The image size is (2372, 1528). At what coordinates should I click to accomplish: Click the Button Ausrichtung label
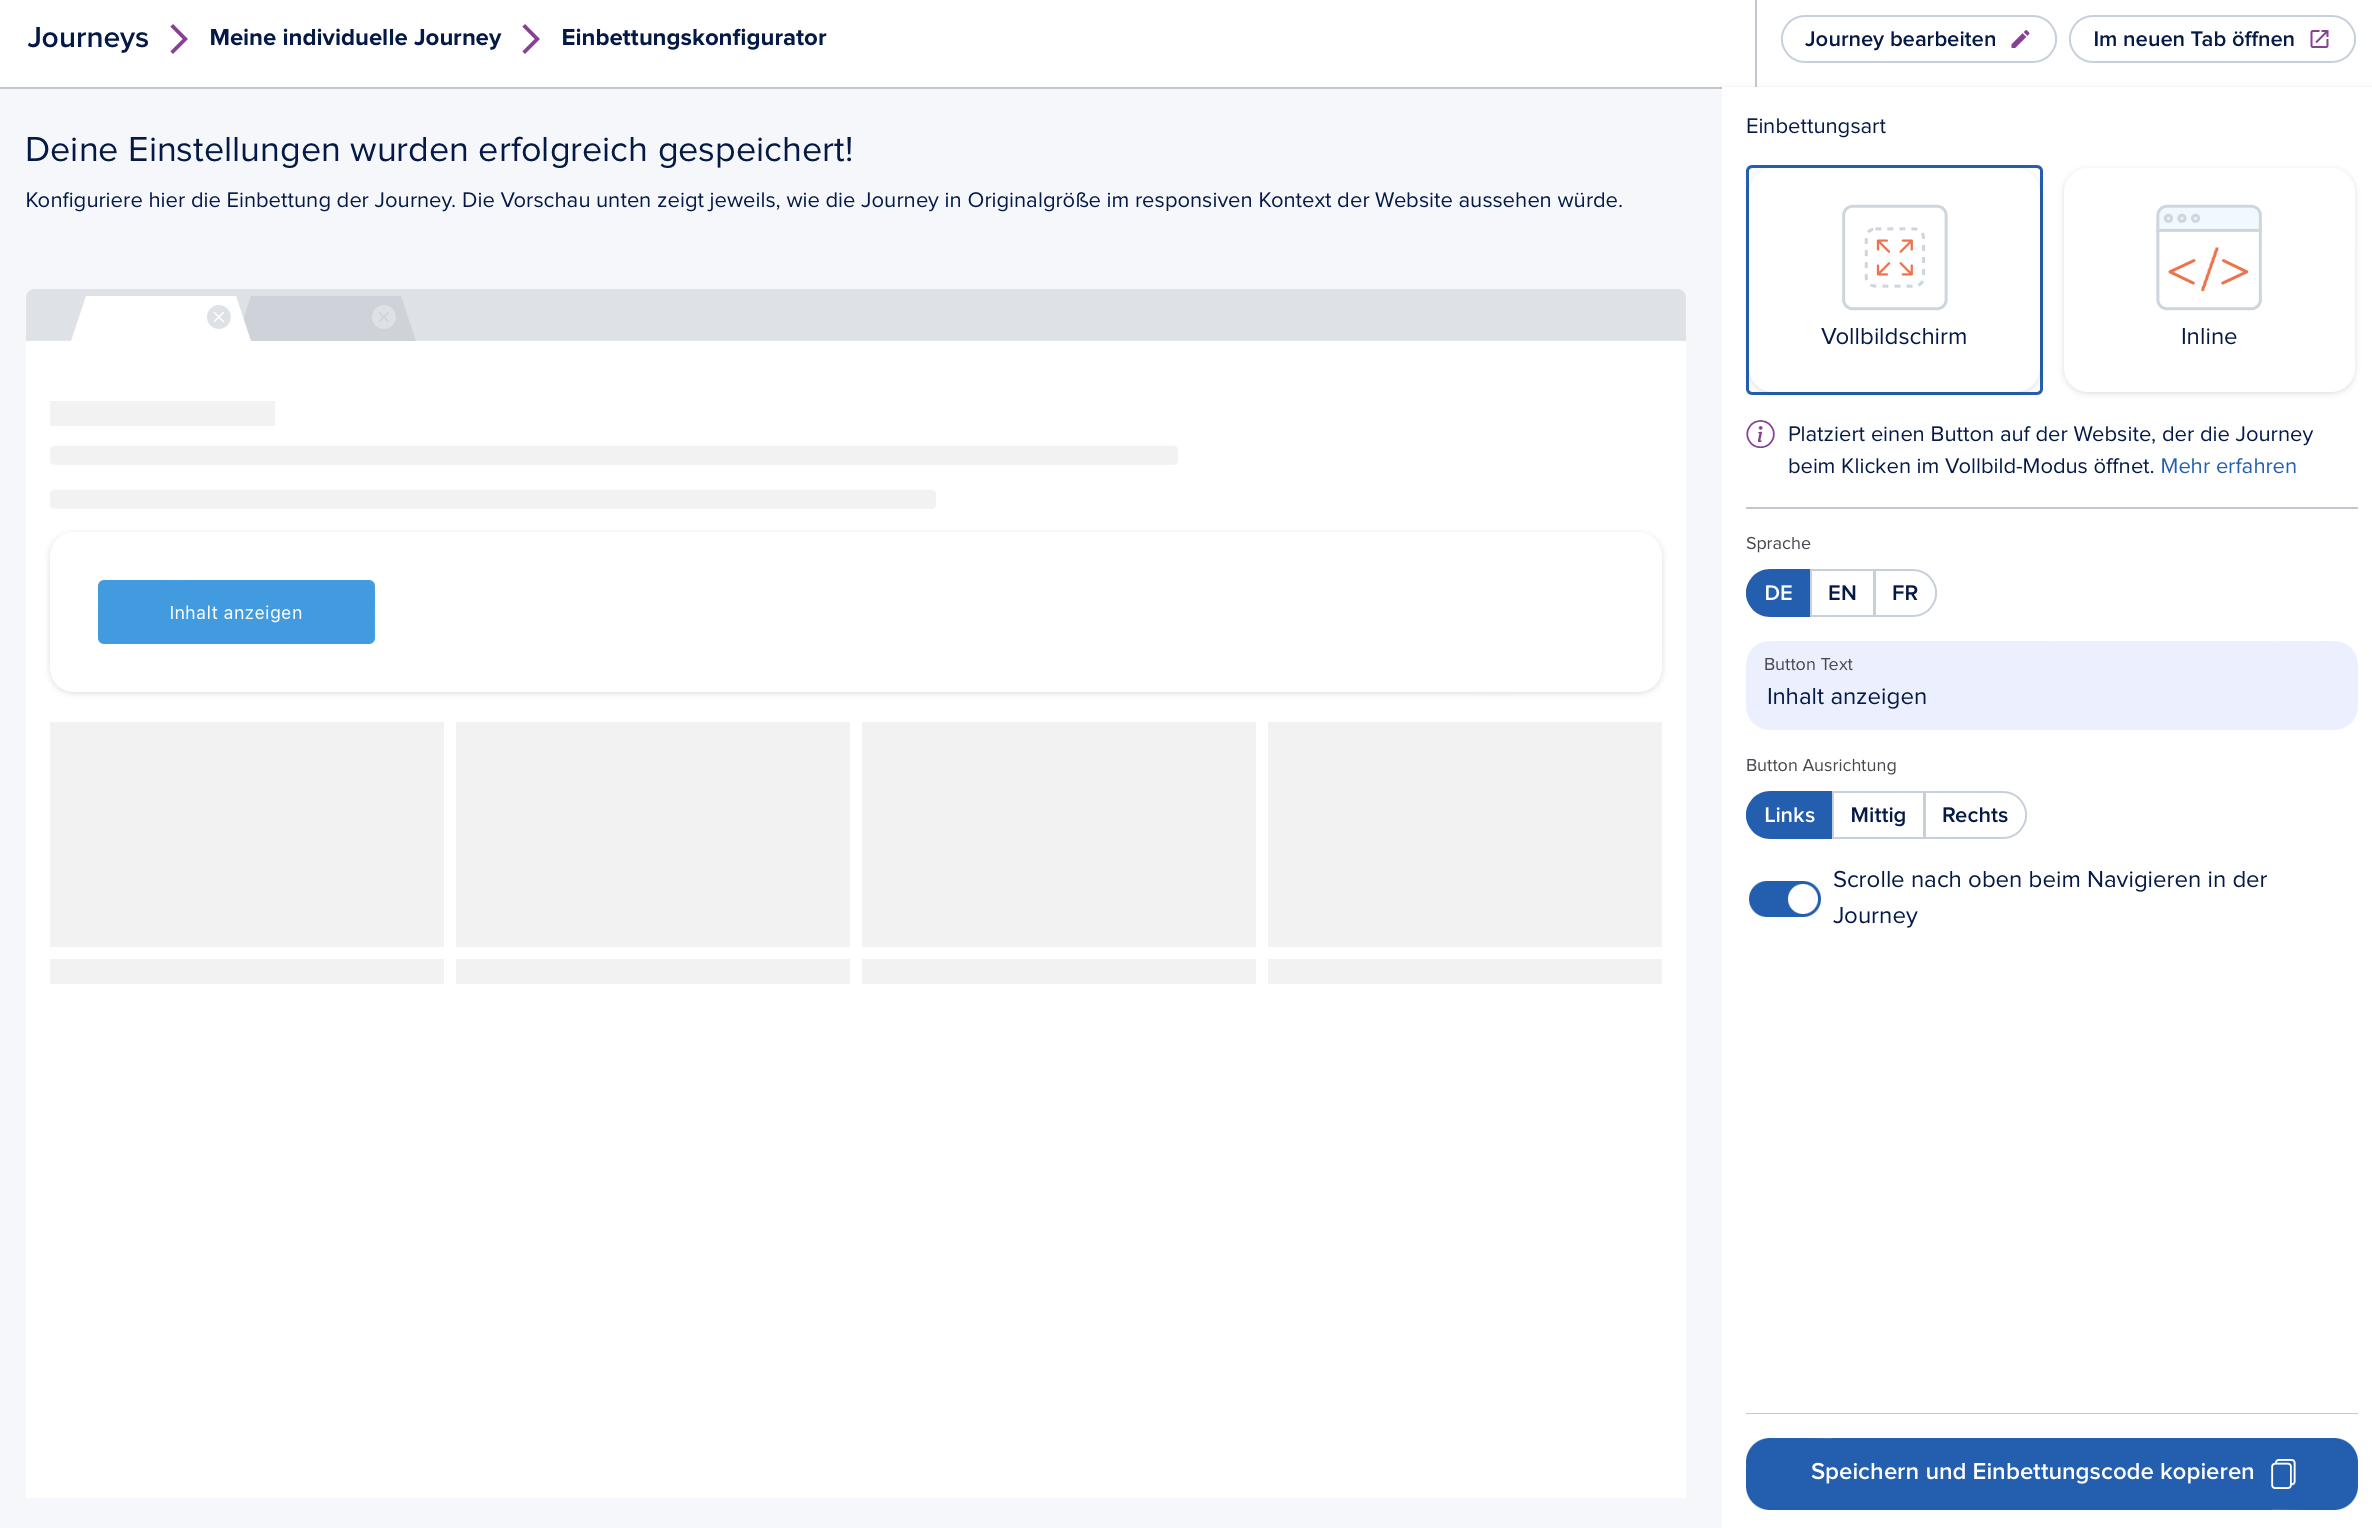coord(1821,765)
